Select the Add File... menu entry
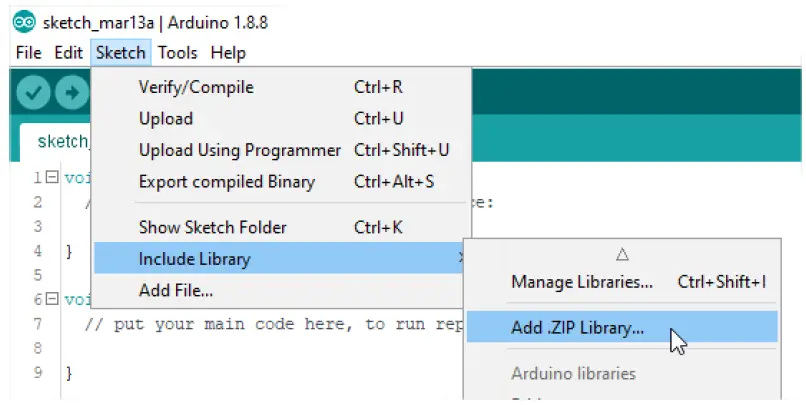Screen dimensions: 806x406 176,291
